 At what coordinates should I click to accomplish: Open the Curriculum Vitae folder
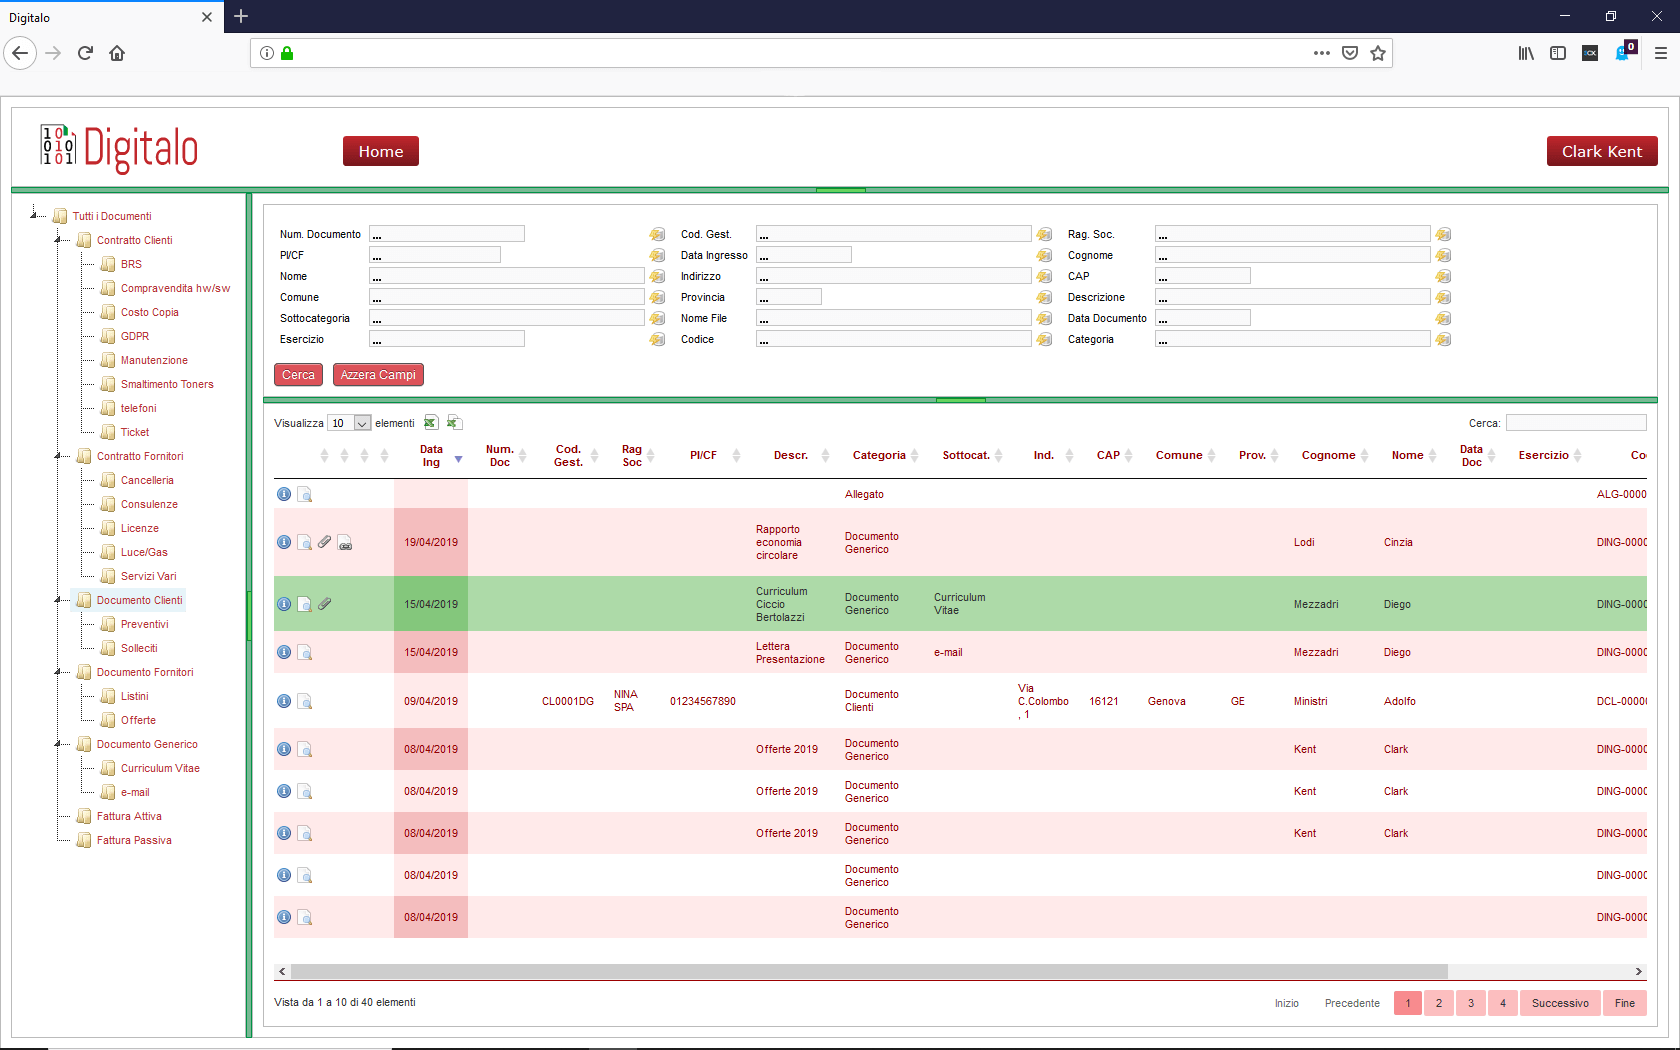pos(160,768)
